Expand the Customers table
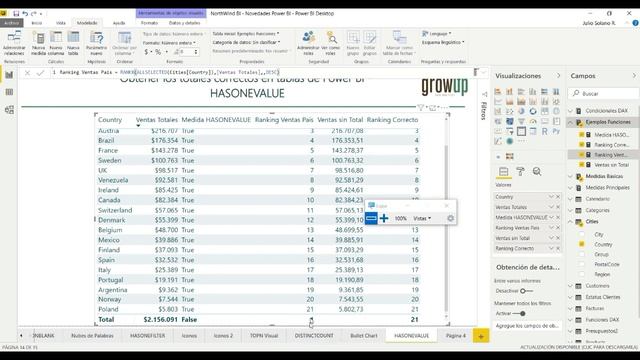The image size is (640, 360). coord(571,286)
